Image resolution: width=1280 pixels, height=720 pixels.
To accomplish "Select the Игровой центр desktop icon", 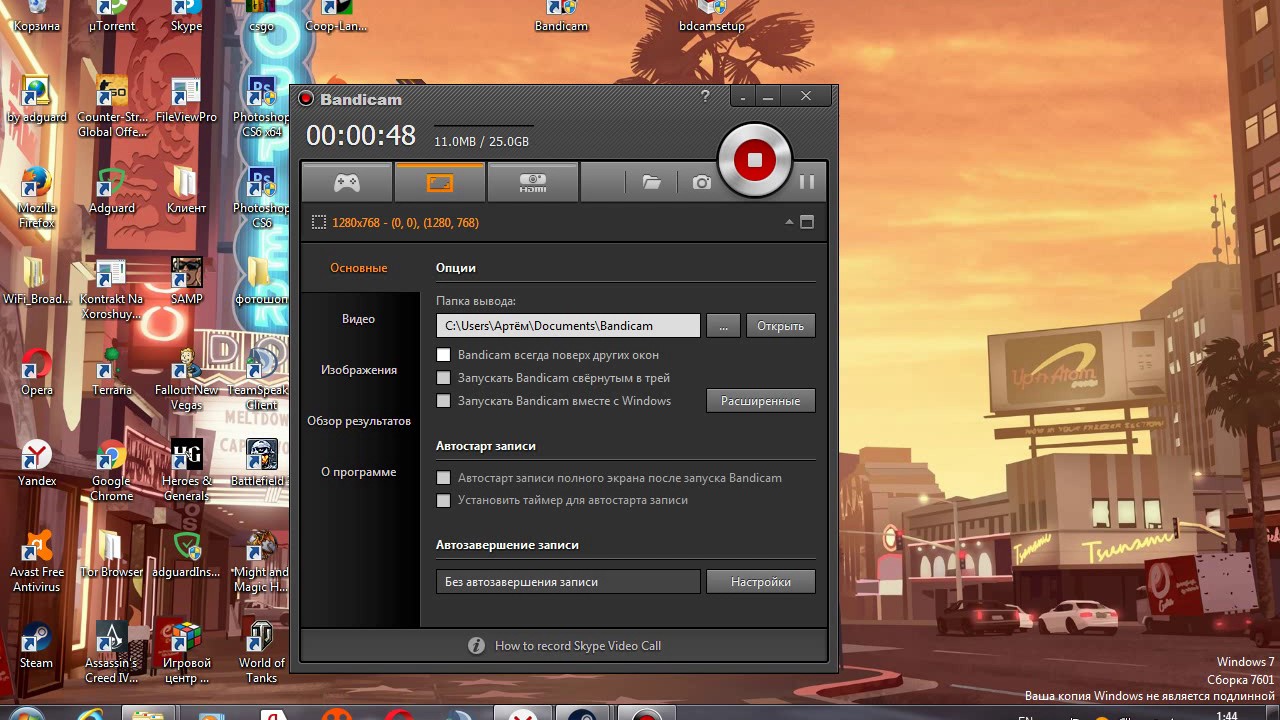I will 186,653.
